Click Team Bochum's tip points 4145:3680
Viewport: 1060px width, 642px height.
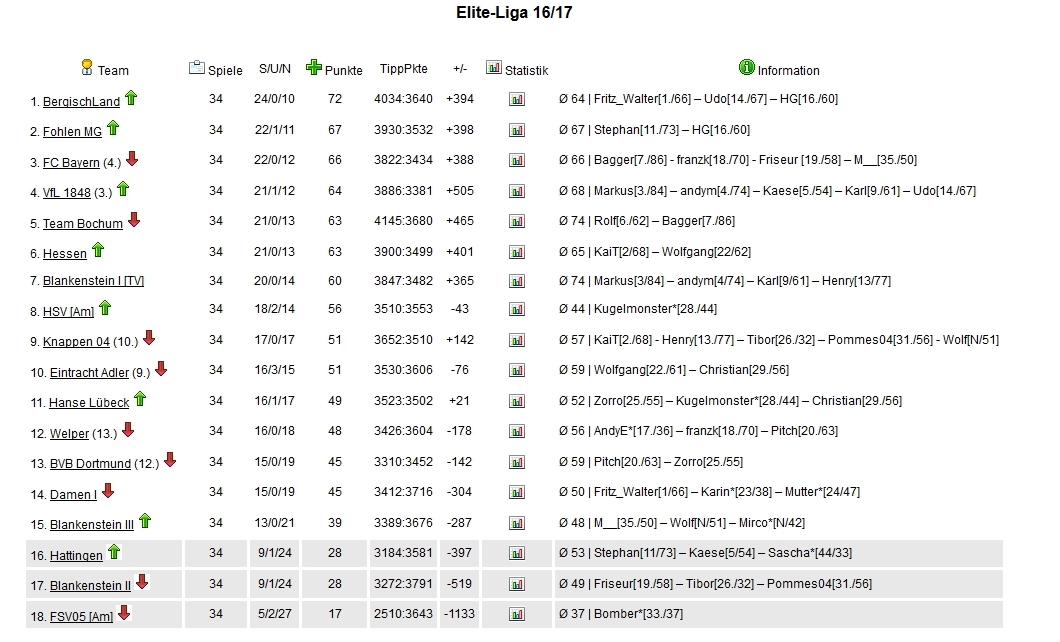[403, 221]
